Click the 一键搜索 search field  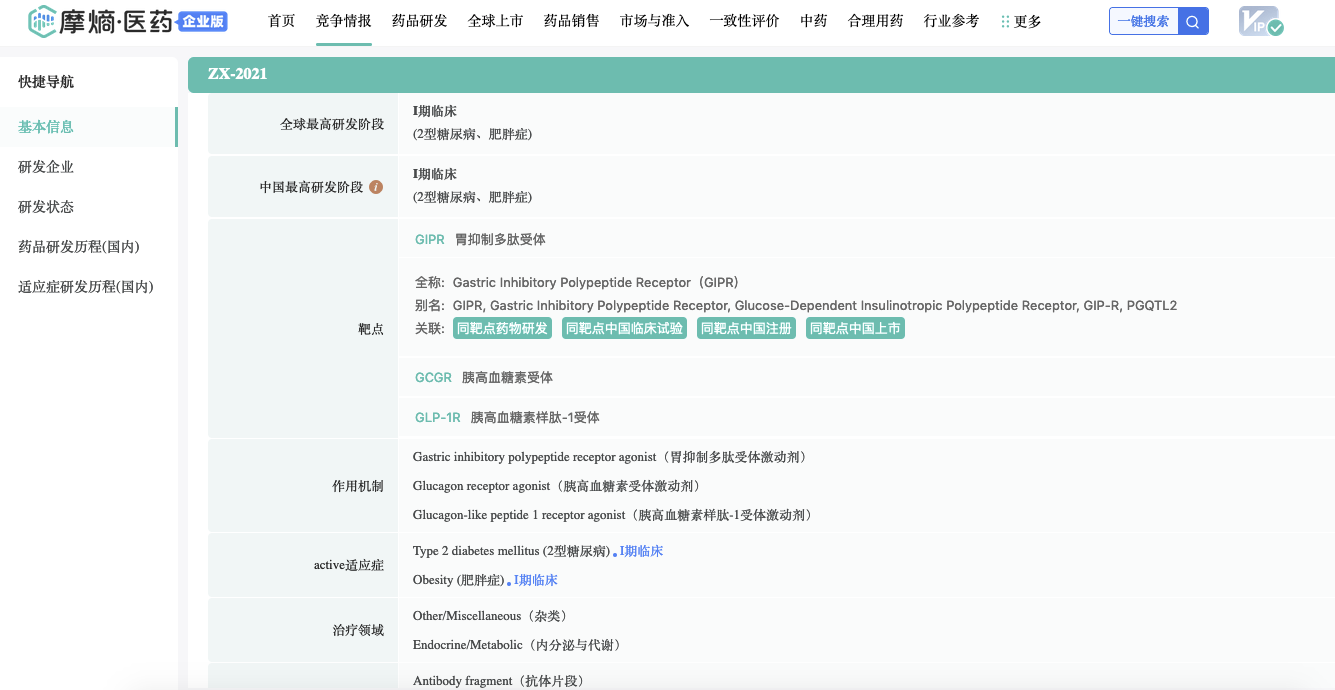[x=1143, y=22]
